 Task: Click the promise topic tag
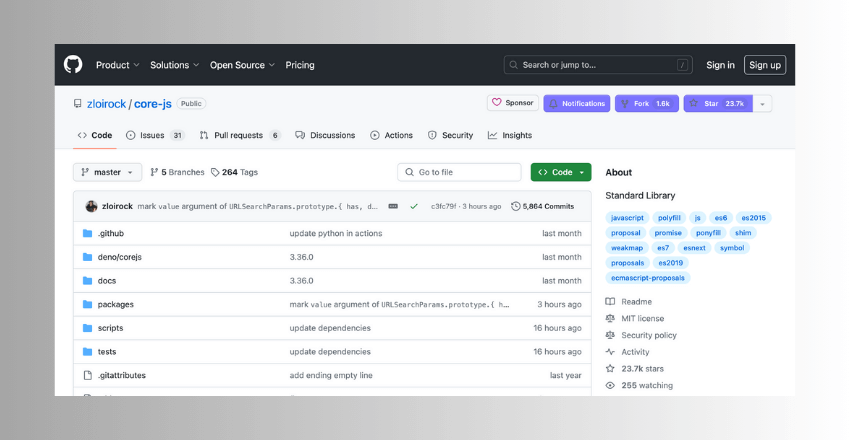point(668,233)
